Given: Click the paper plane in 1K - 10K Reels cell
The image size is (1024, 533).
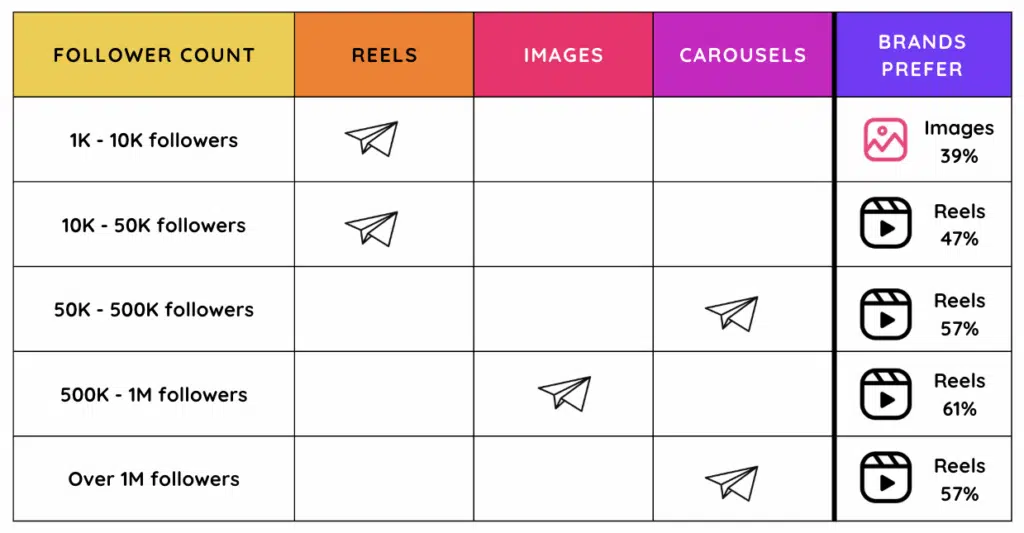Looking at the screenshot, I should click(371, 139).
